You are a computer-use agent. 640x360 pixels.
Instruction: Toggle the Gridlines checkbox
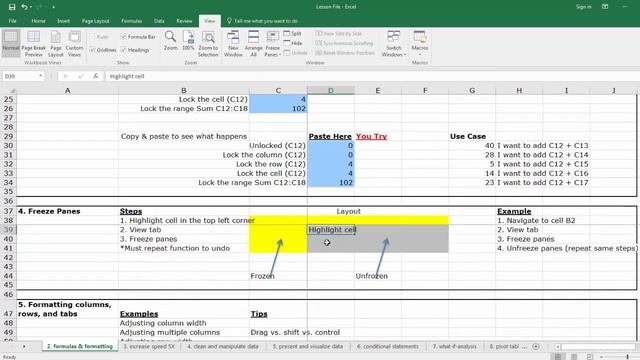pyautogui.click(x=103, y=50)
